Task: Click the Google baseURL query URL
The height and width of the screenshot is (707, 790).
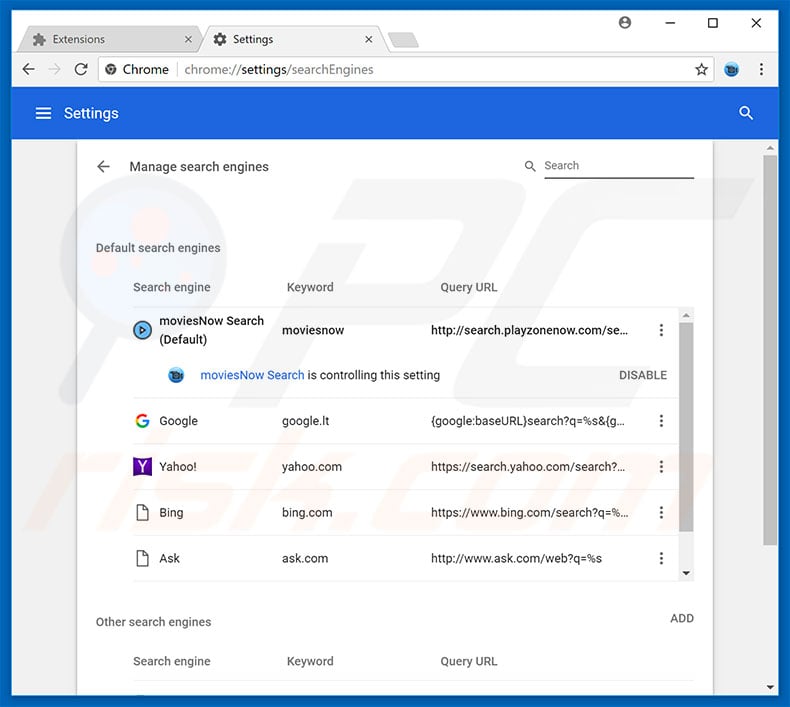Action: [528, 421]
